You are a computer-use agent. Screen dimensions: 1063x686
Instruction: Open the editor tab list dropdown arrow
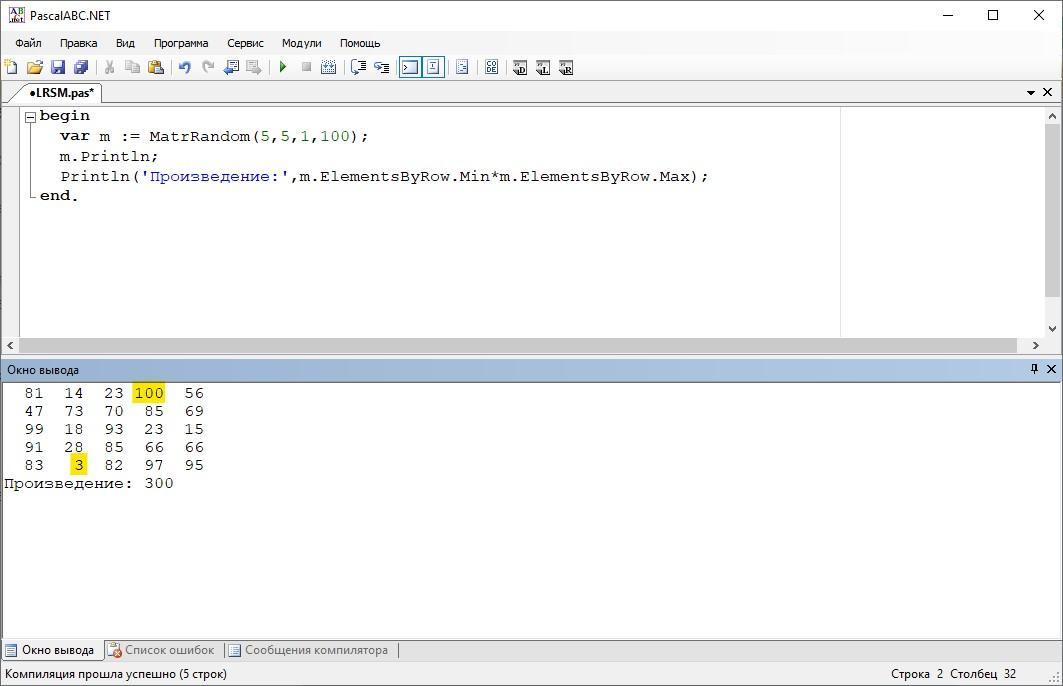(x=1030, y=92)
